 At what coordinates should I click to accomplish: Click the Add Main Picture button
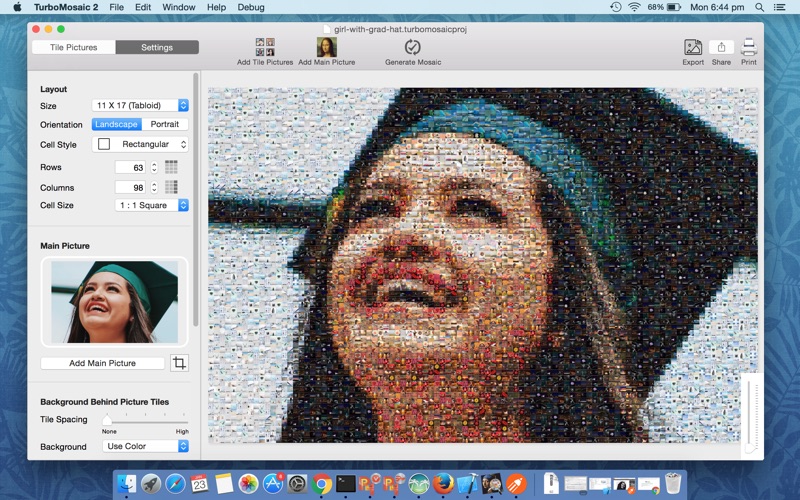pyautogui.click(x=103, y=363)
